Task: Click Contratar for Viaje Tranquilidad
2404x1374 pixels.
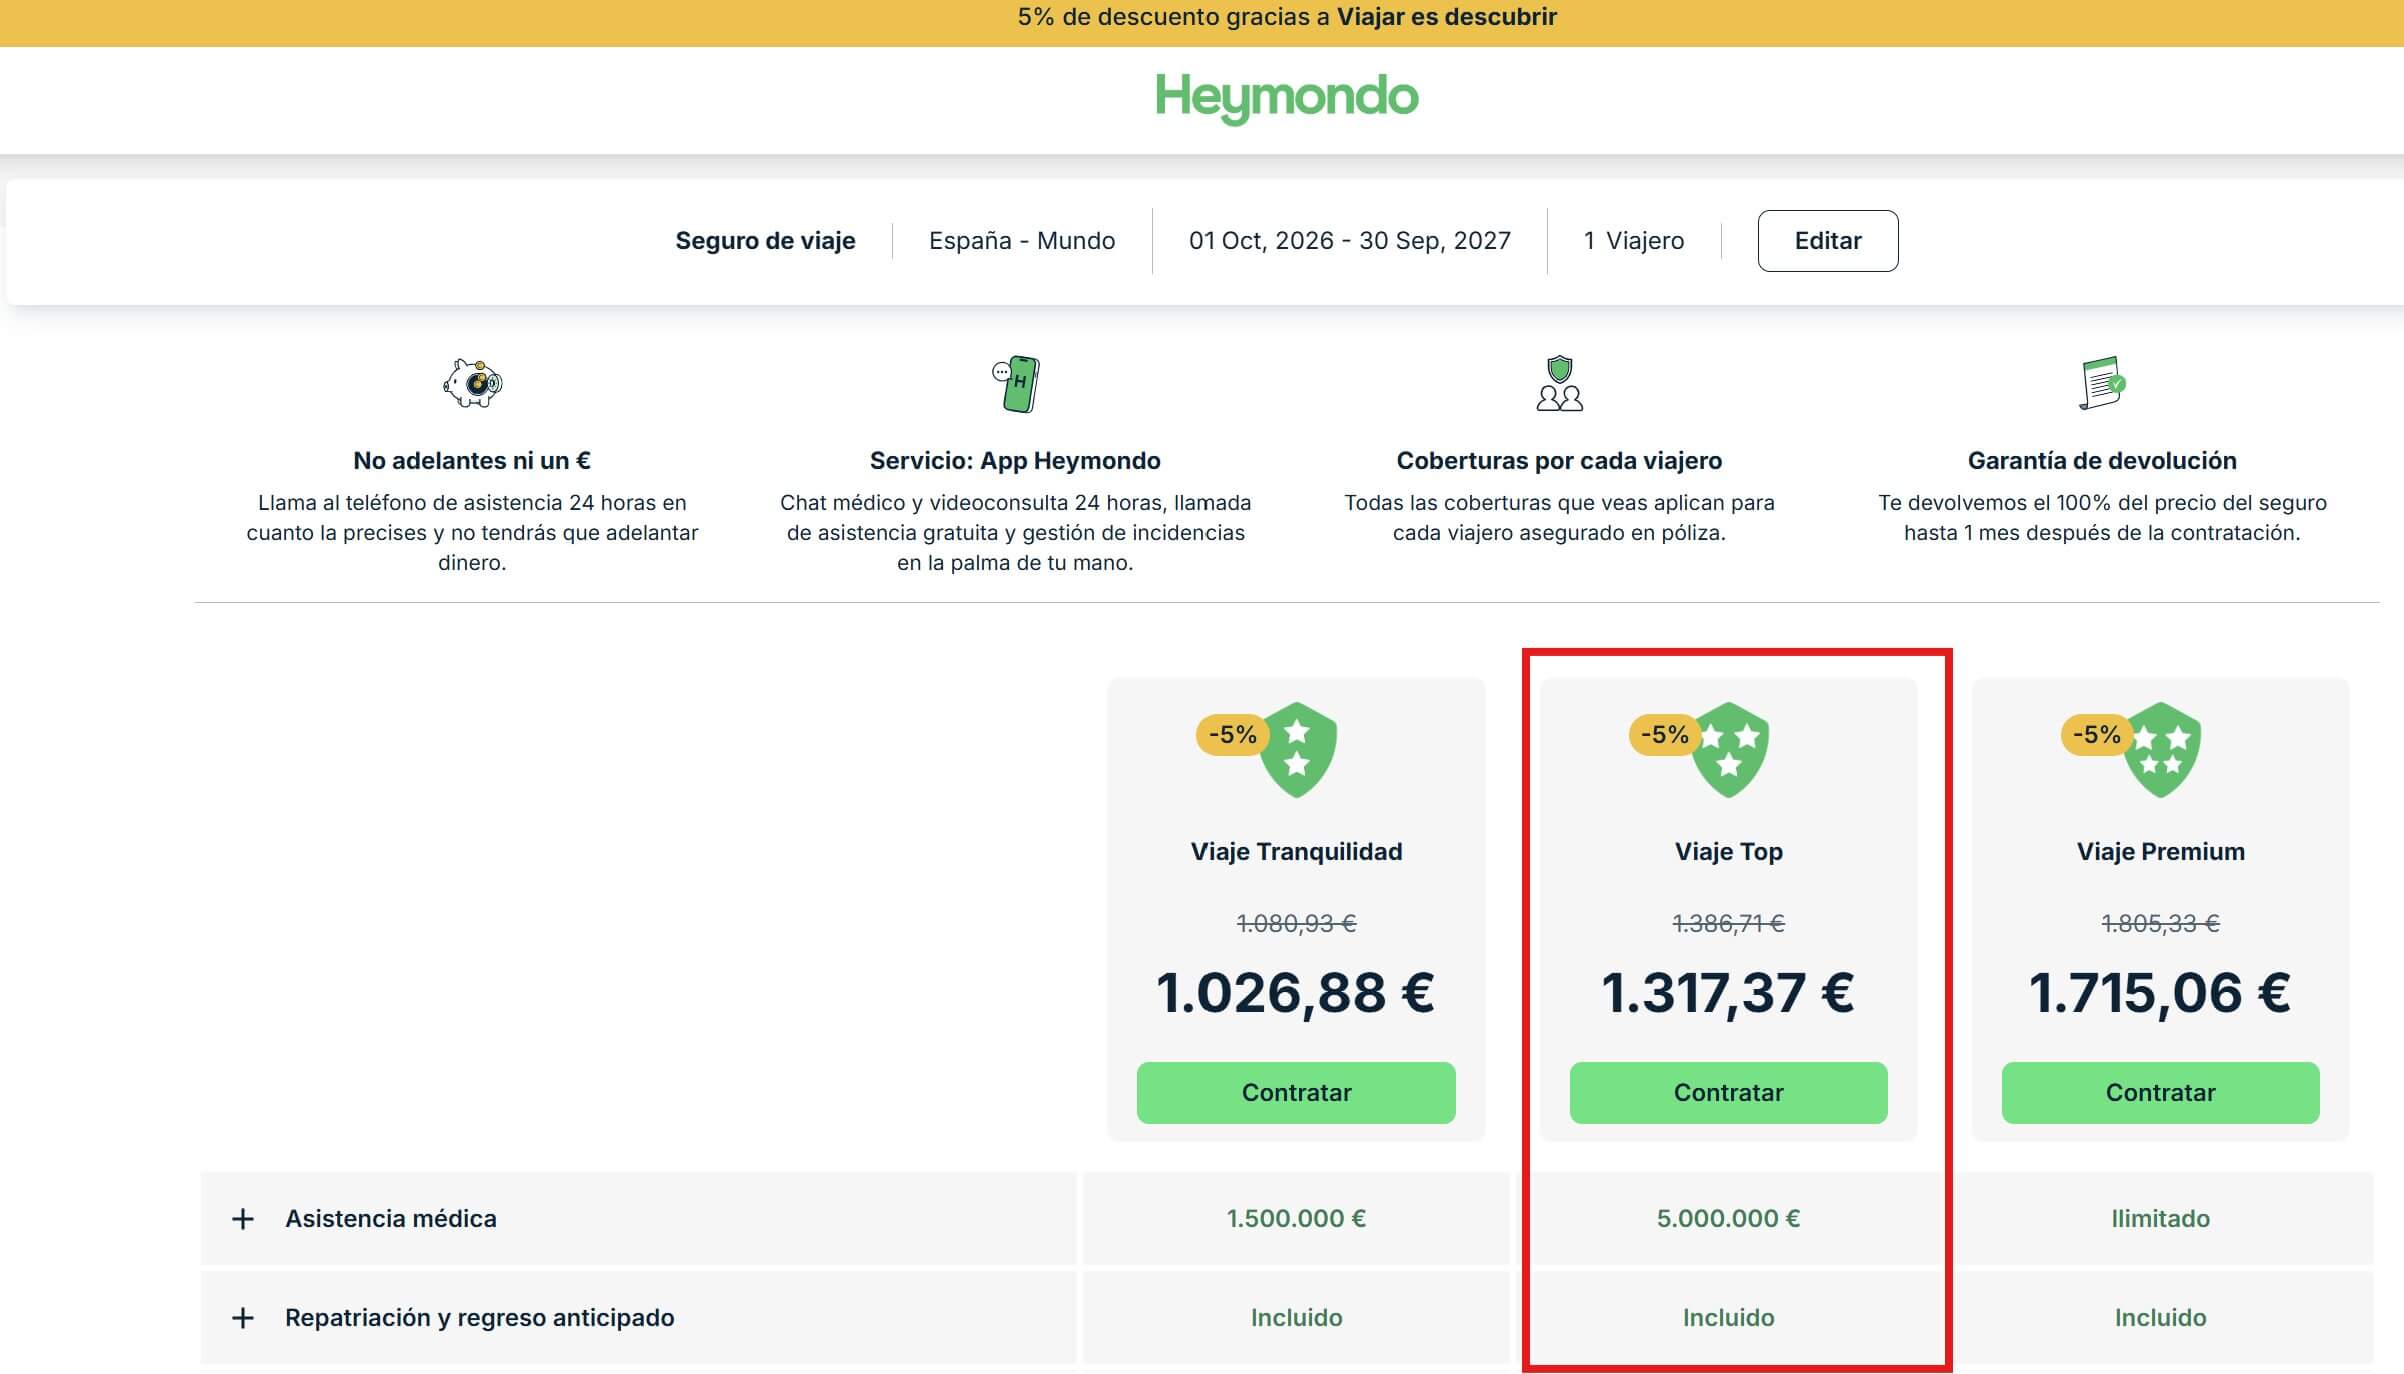Action: tap(1296, 1093)
